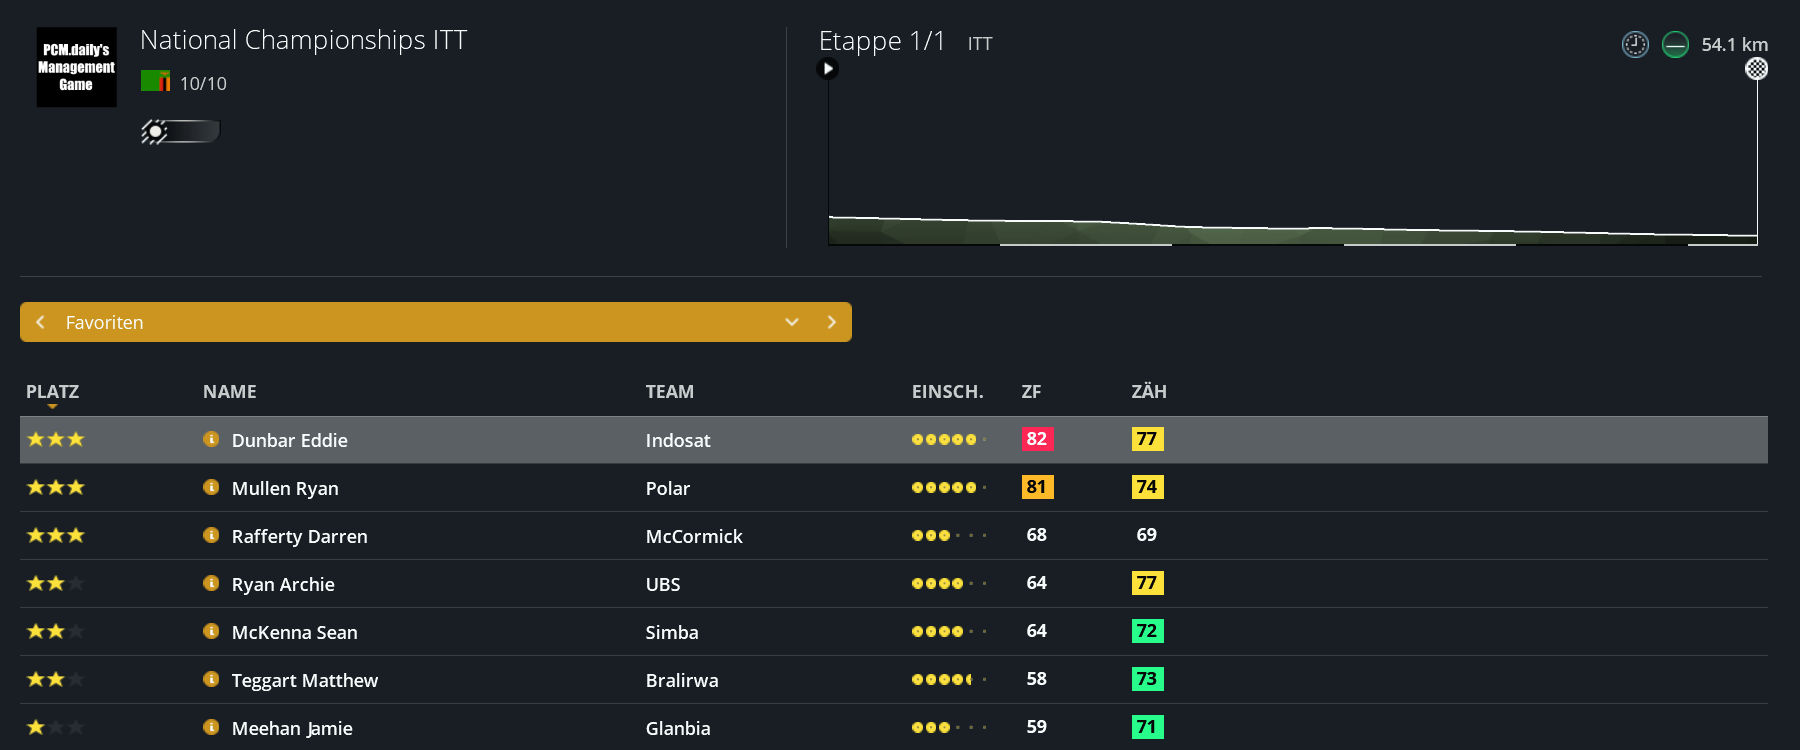1800x750 pixels.
Task: Select rider McKenna Sean
Action: [294, 632]
